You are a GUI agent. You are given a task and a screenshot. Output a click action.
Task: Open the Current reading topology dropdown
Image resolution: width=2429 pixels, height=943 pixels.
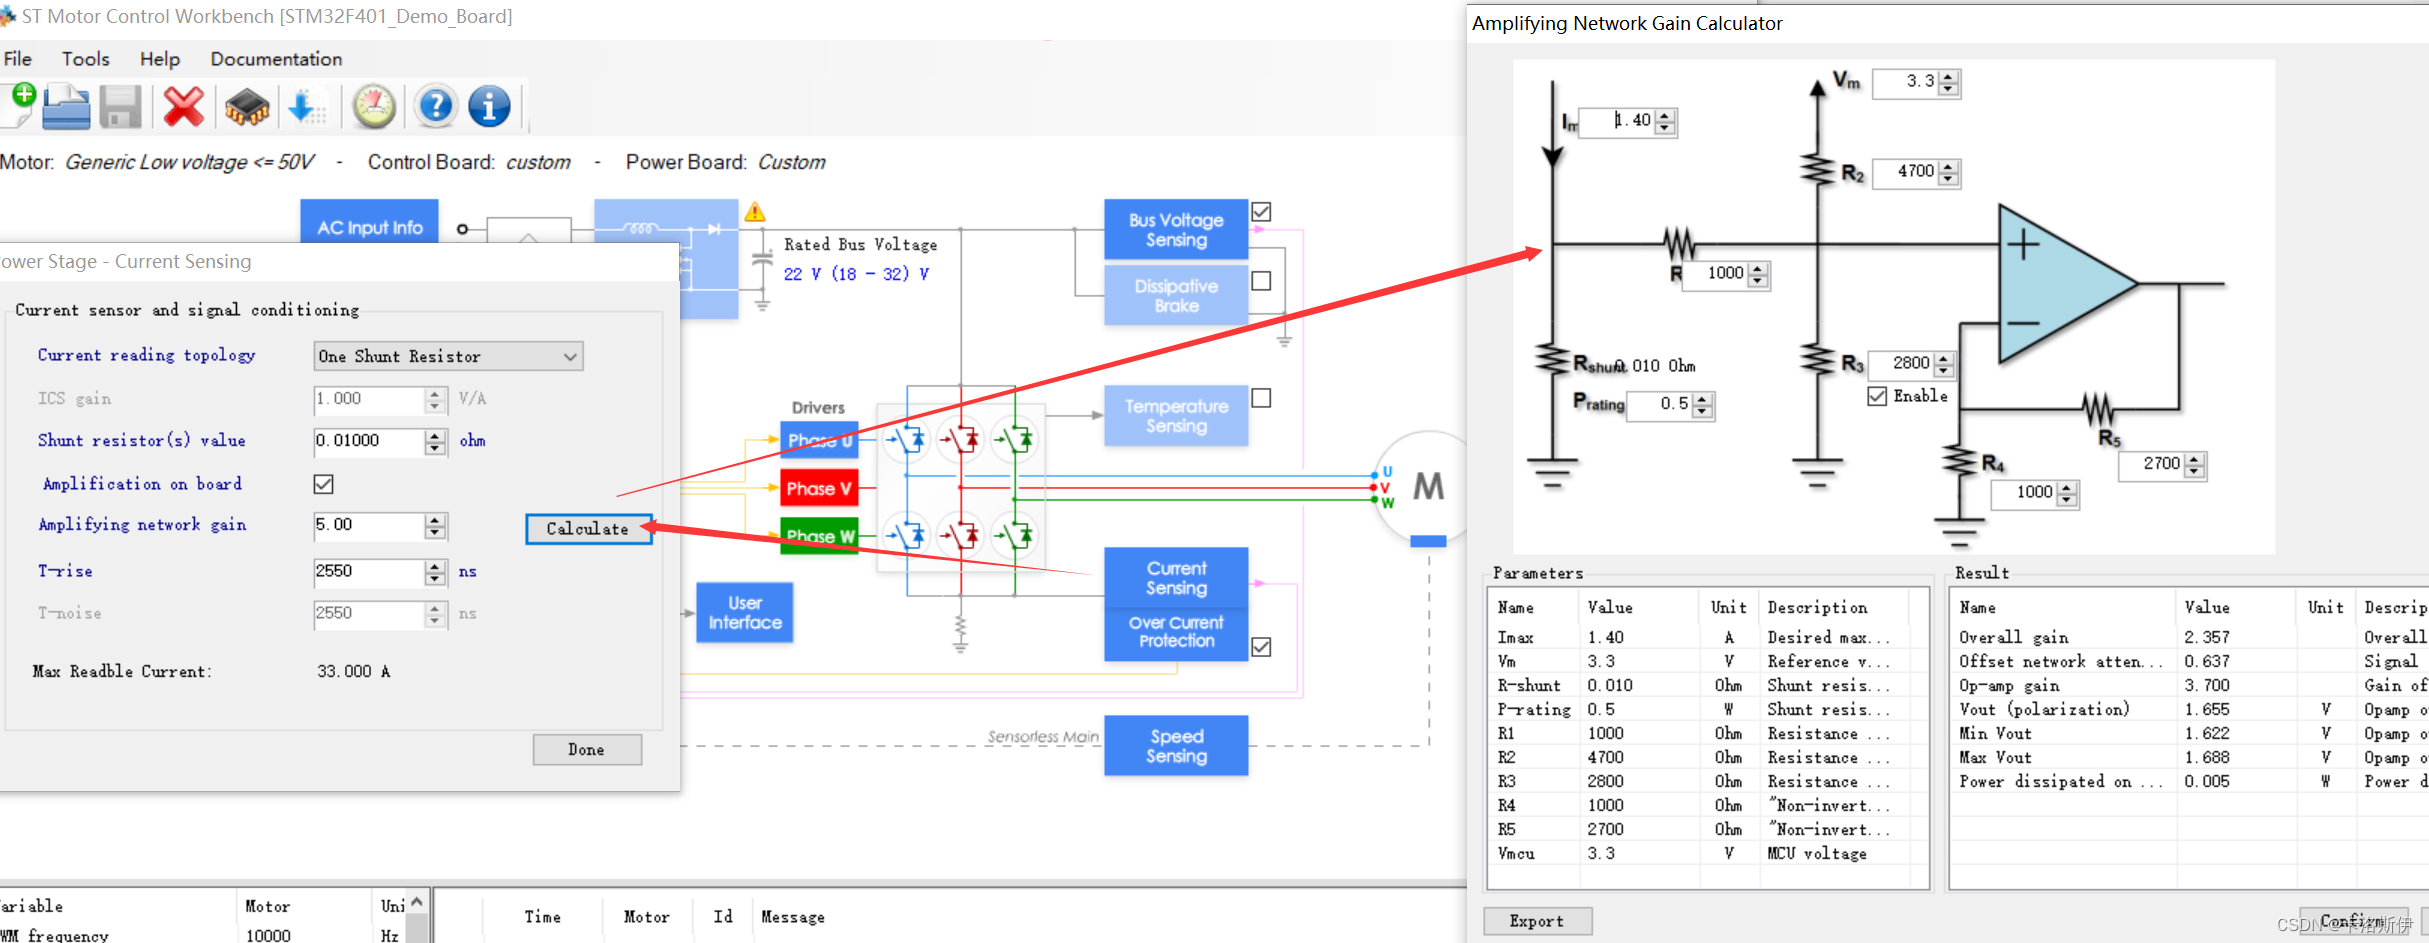pyautogui.click(x=448, y=356)
